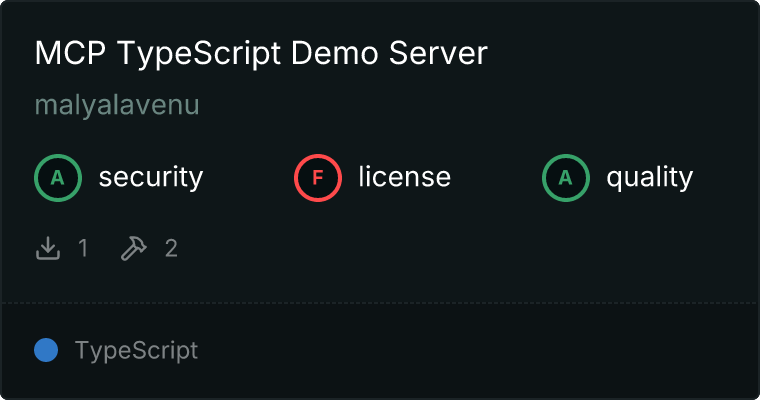The image size is (760, 400).
Task: Click the green A quality grade badge
Action: pyautogui.click(x=566, y=178)
